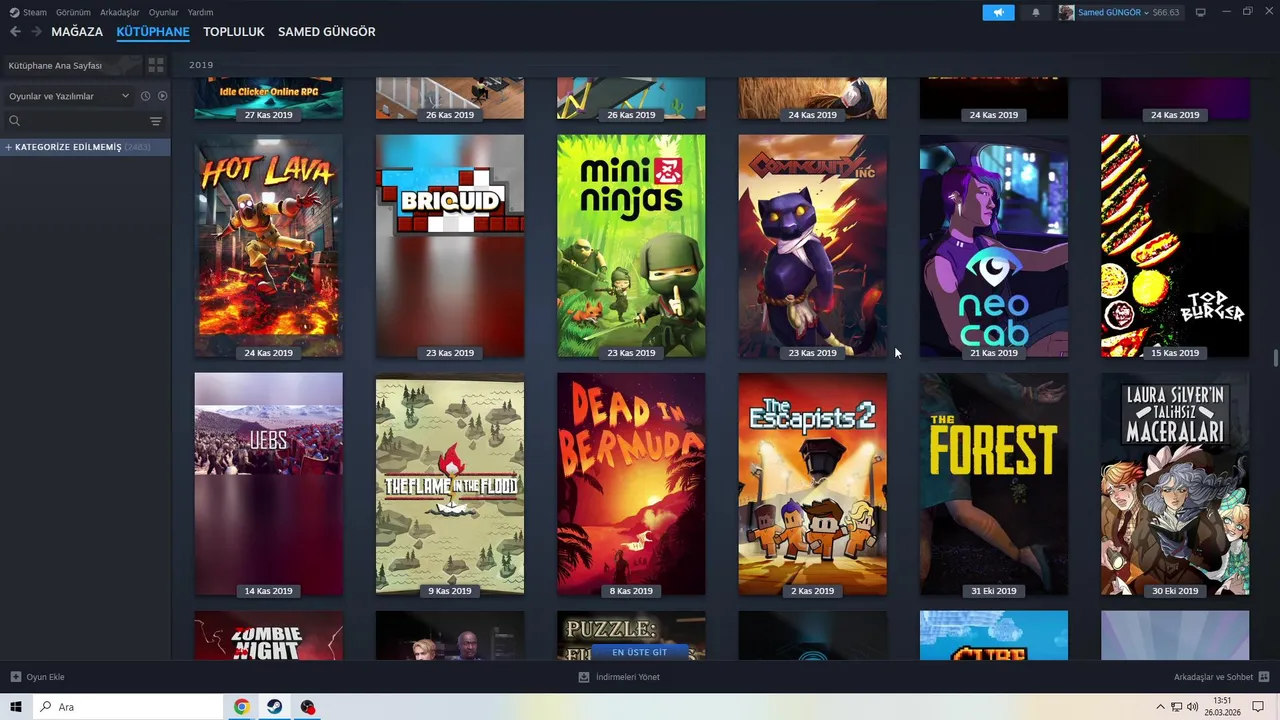This screenshot has width=1280, height=720.
Task: Open the Briquid game cover
Action: [x=449, y=246]
